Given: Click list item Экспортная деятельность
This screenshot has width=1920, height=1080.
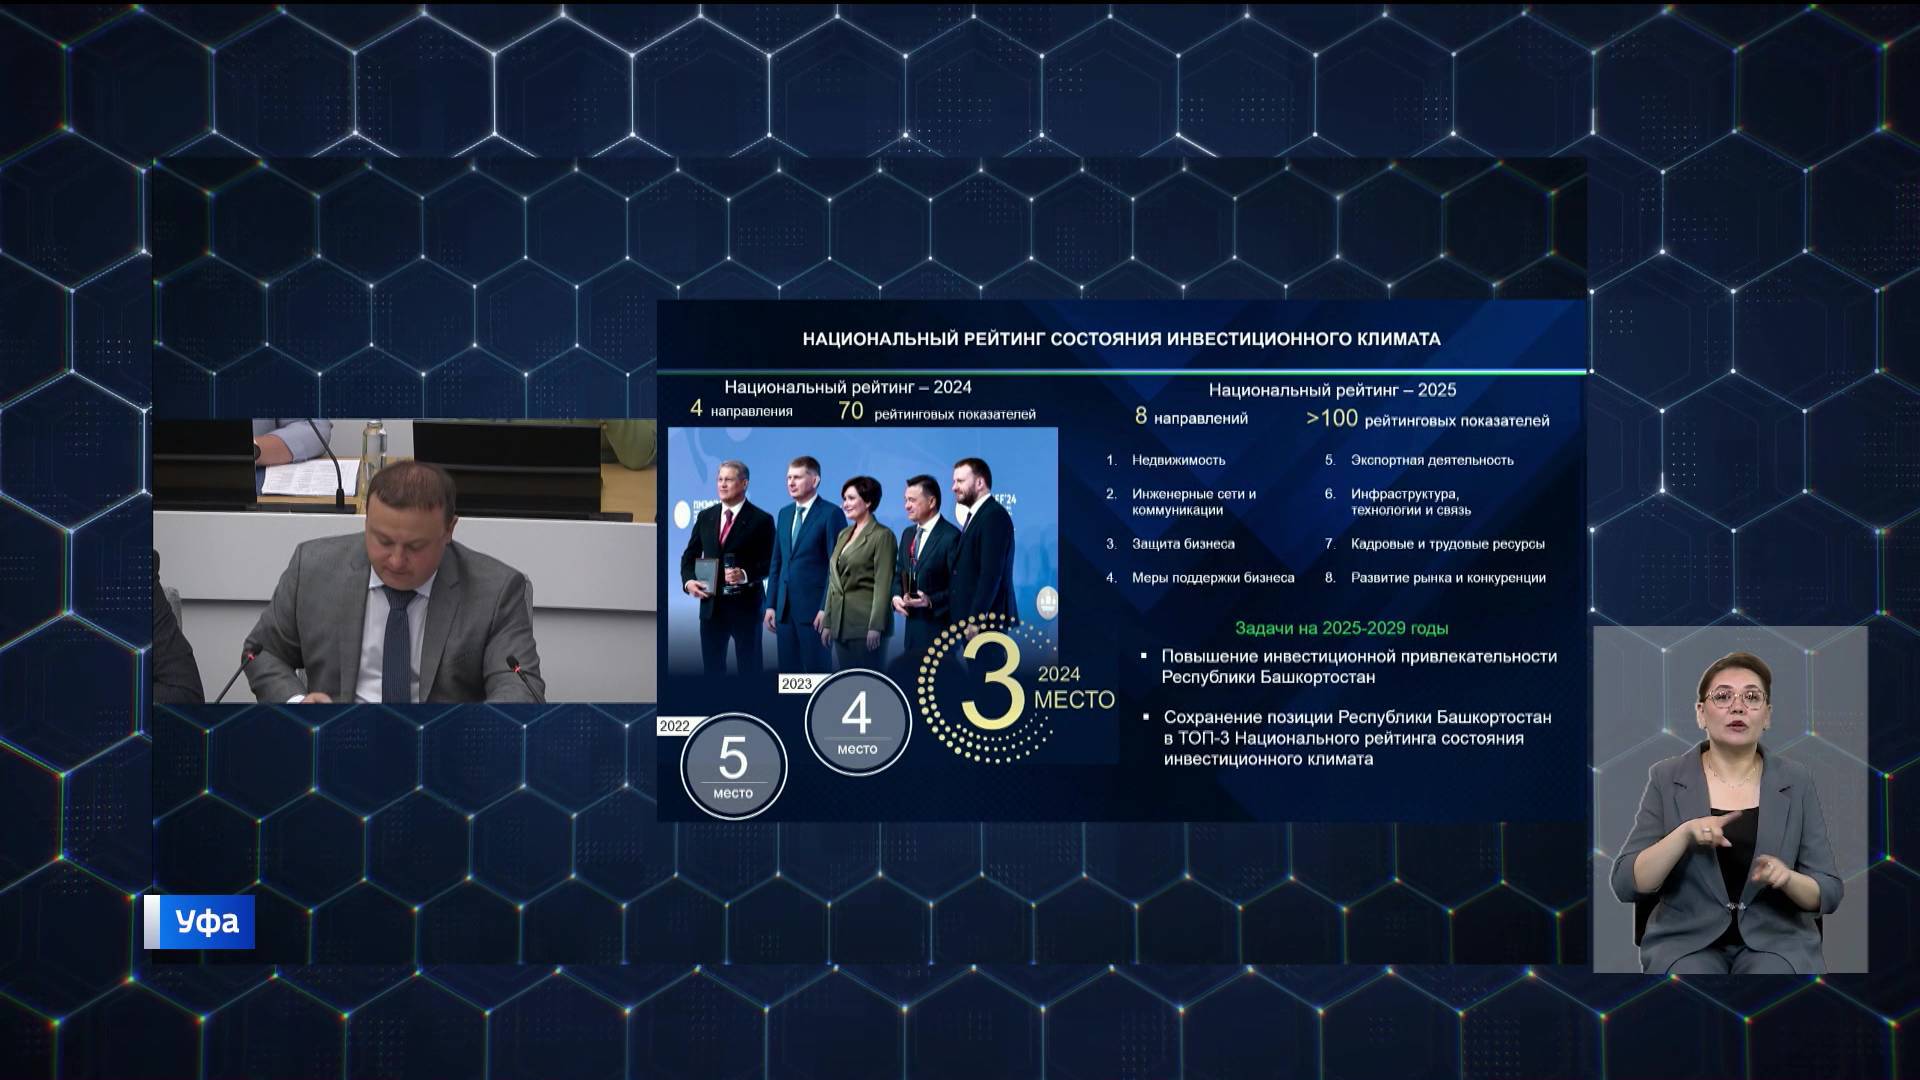Looking at the screenshot, I should click(1431, 460).
